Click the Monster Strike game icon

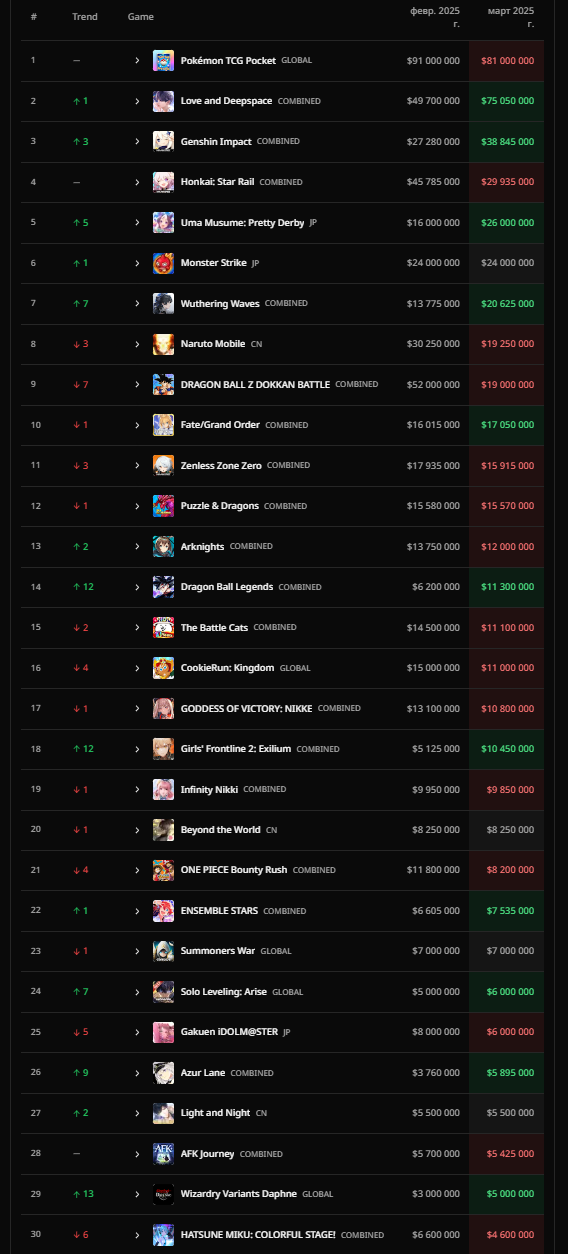(x=163, y=263)
